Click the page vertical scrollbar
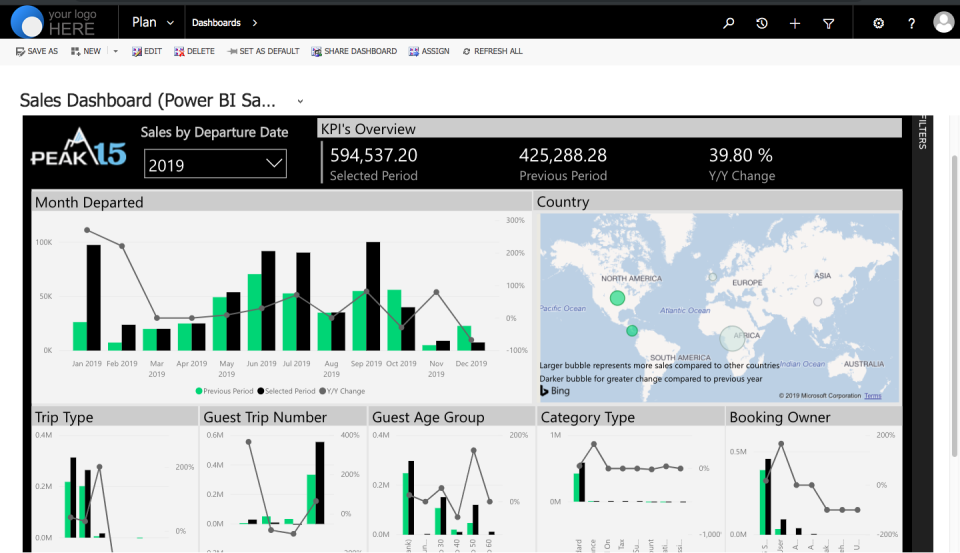This screenshot has width=960, height=553. (x=954, y=306)
